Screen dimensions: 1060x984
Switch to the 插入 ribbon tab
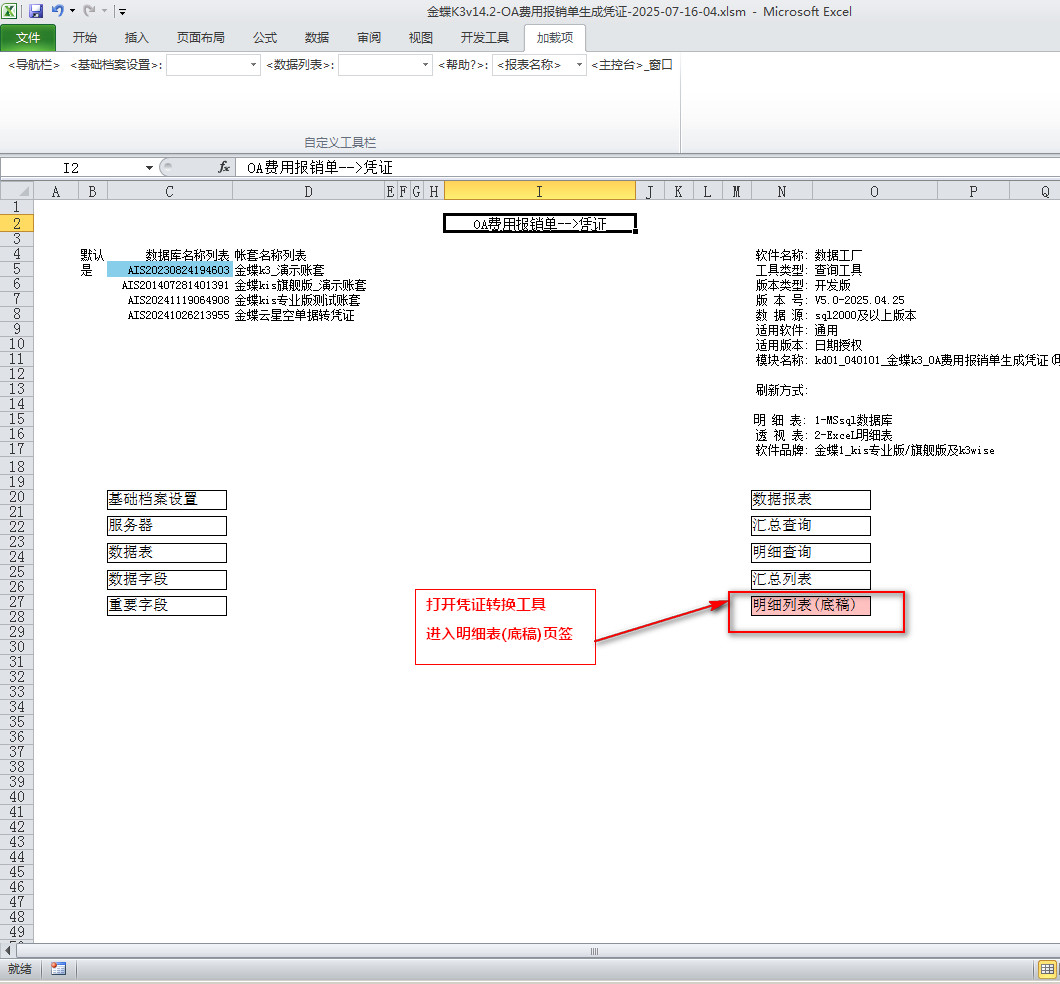(x=137, y=38)
